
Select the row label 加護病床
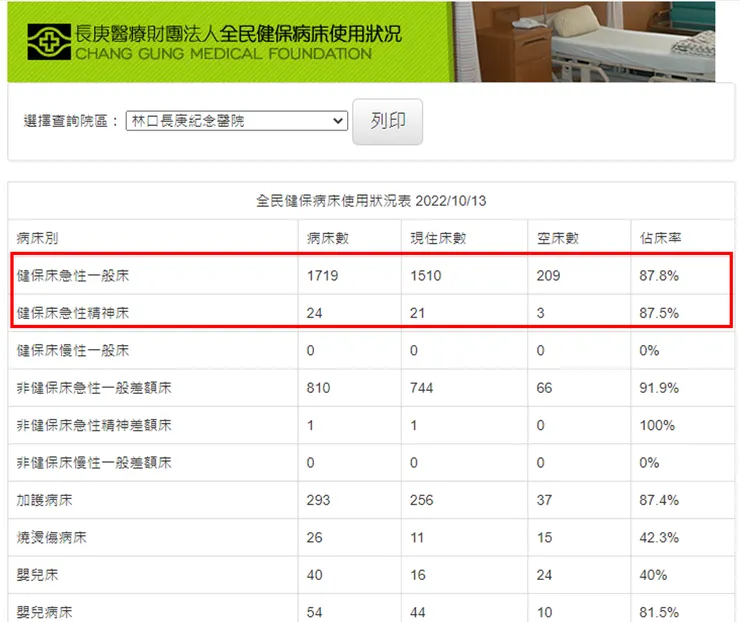[44, 500]
